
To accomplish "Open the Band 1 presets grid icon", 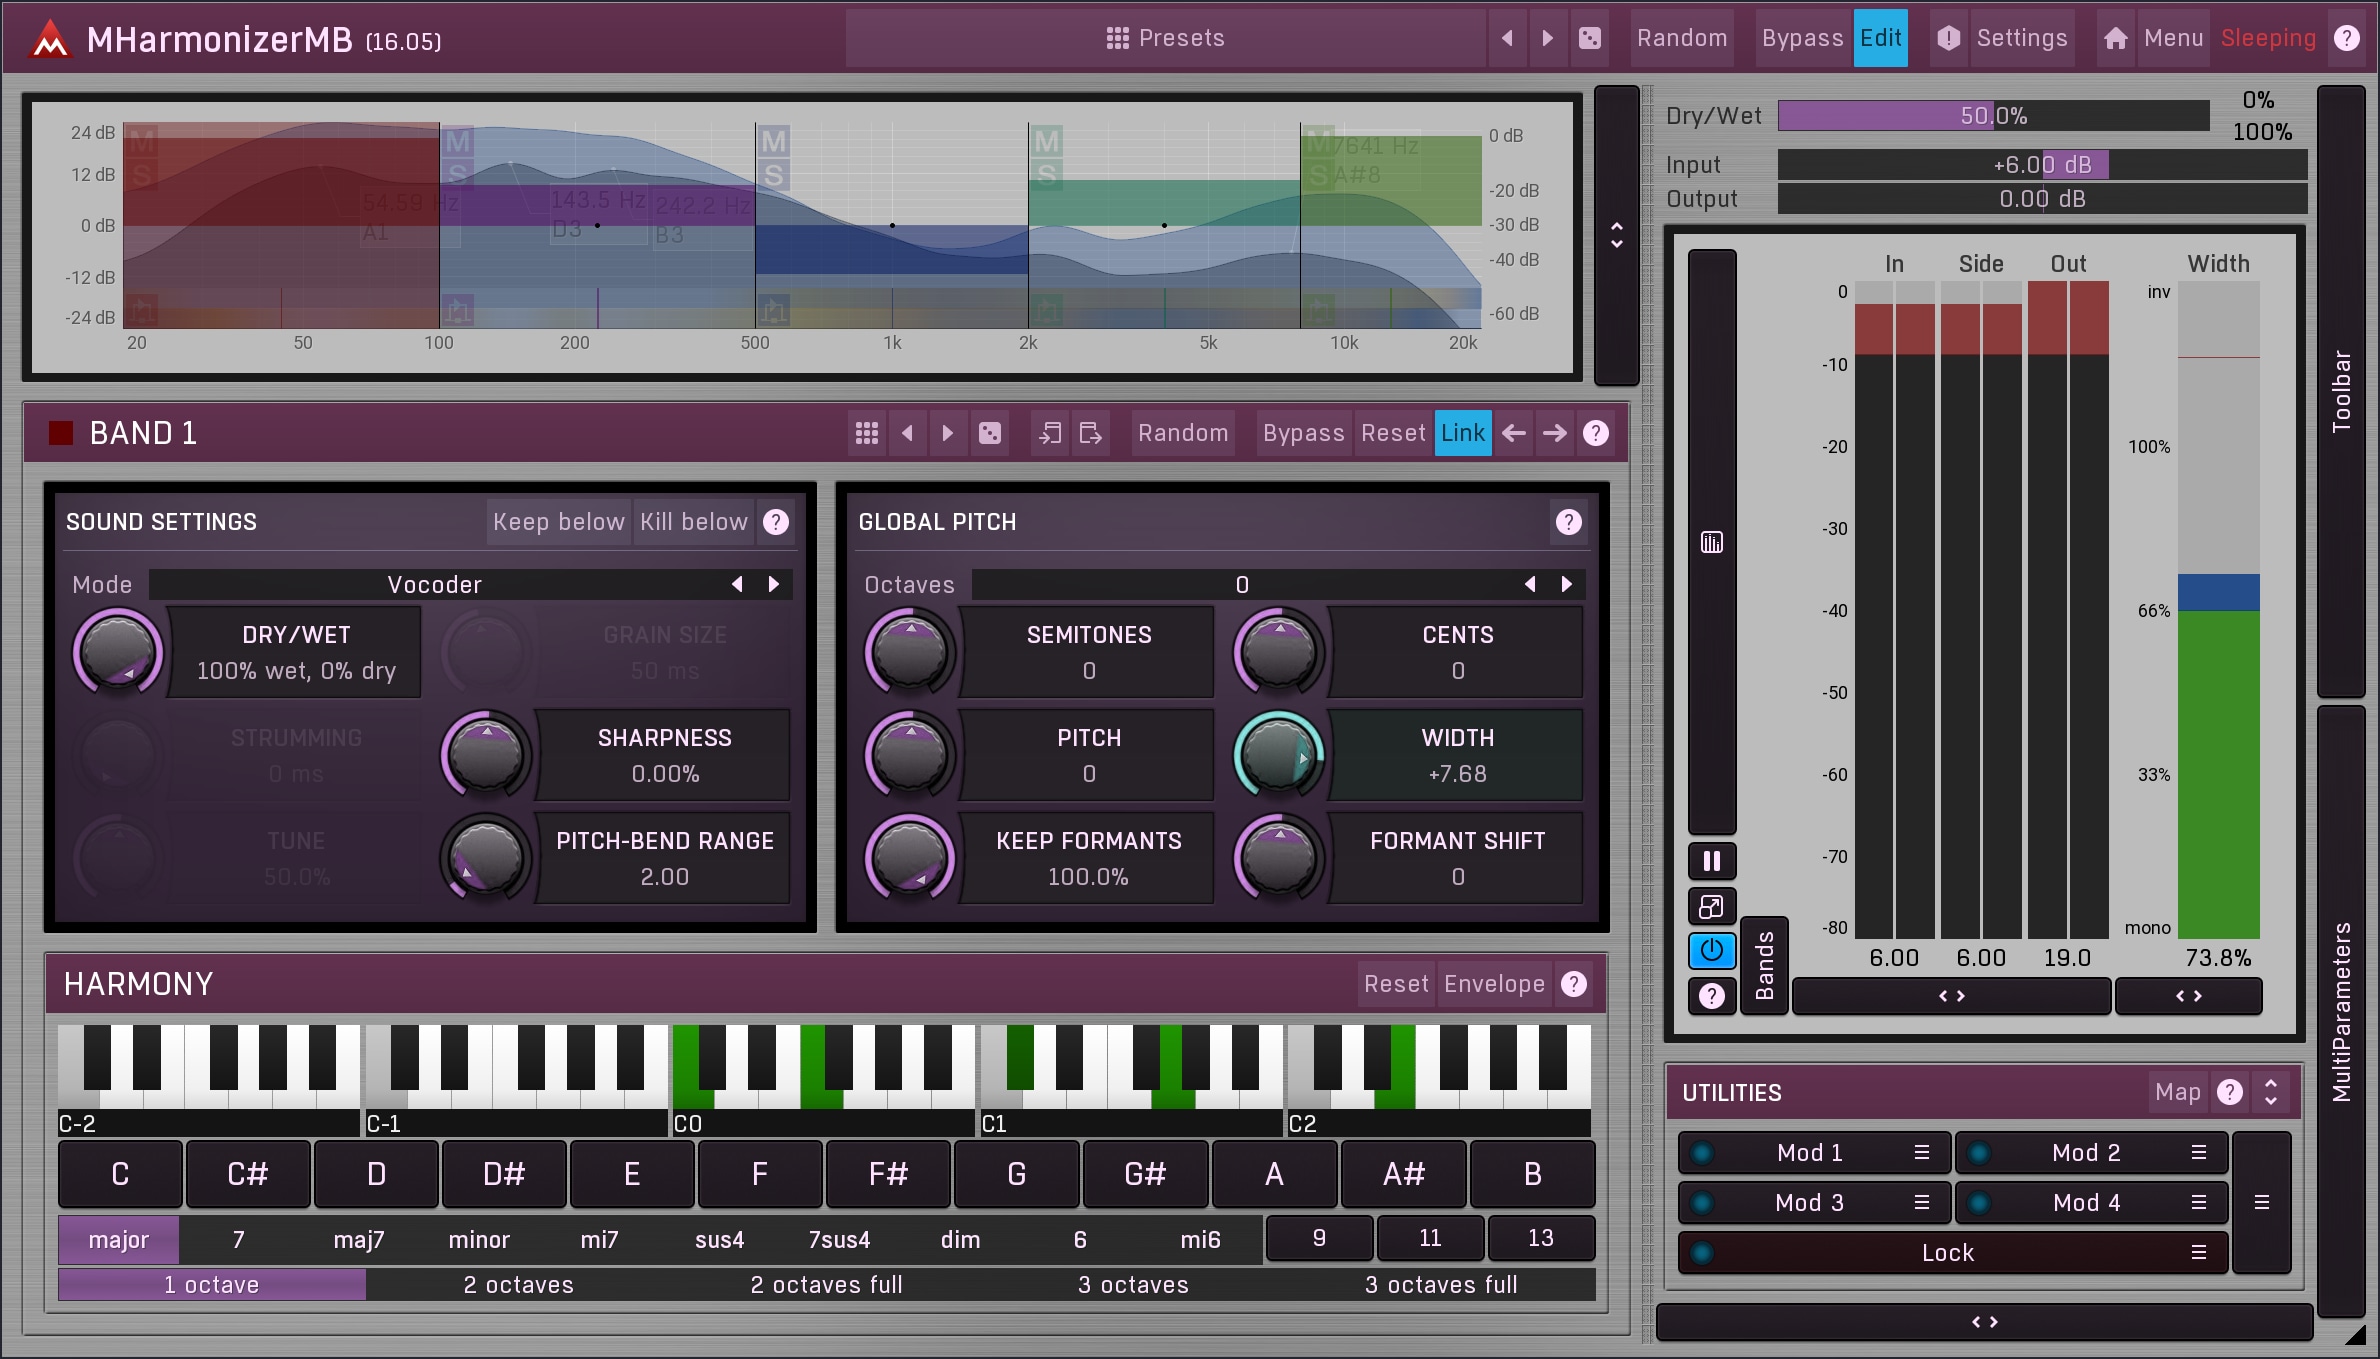I will click(867, 433).
